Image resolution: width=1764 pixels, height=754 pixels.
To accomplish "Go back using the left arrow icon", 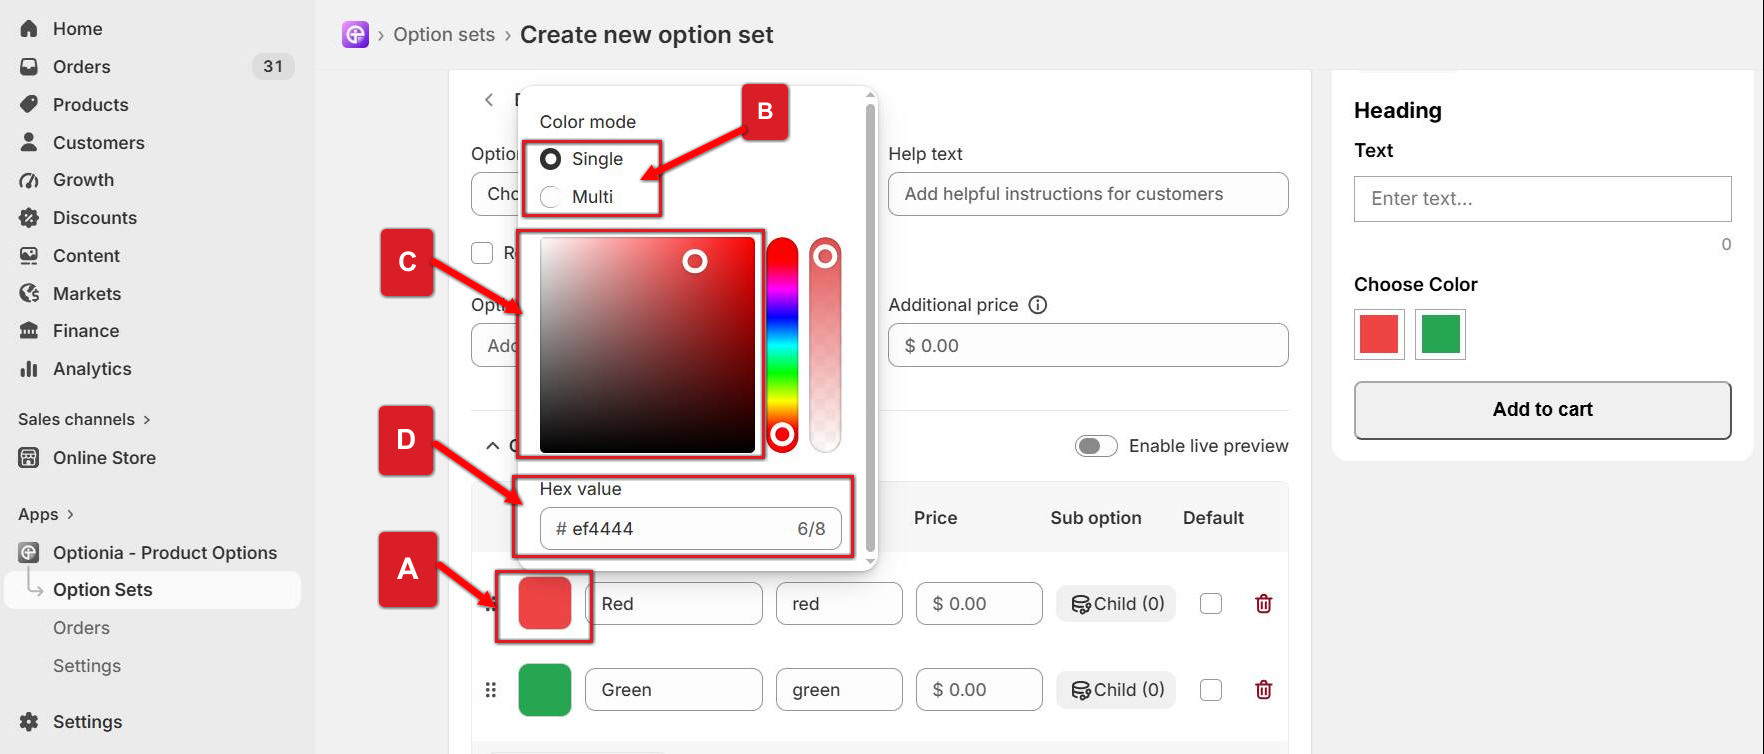I will (489, 99).
